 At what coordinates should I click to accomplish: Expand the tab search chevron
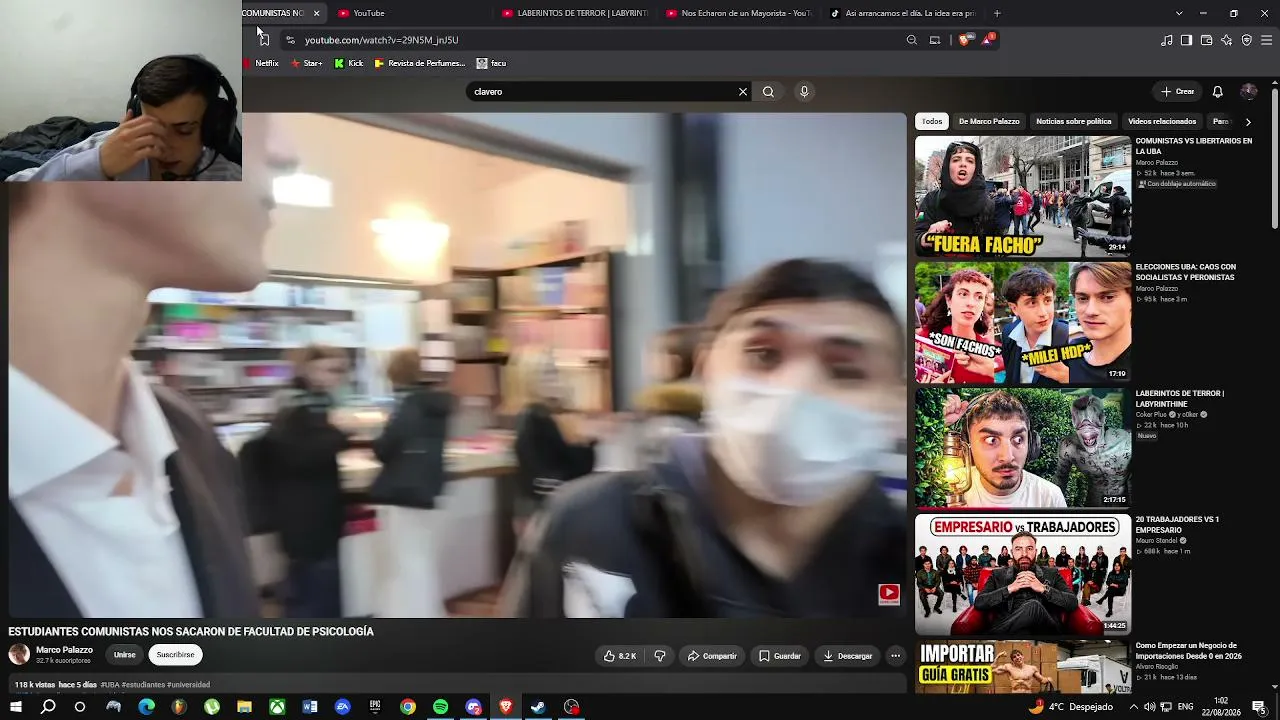1179,13
